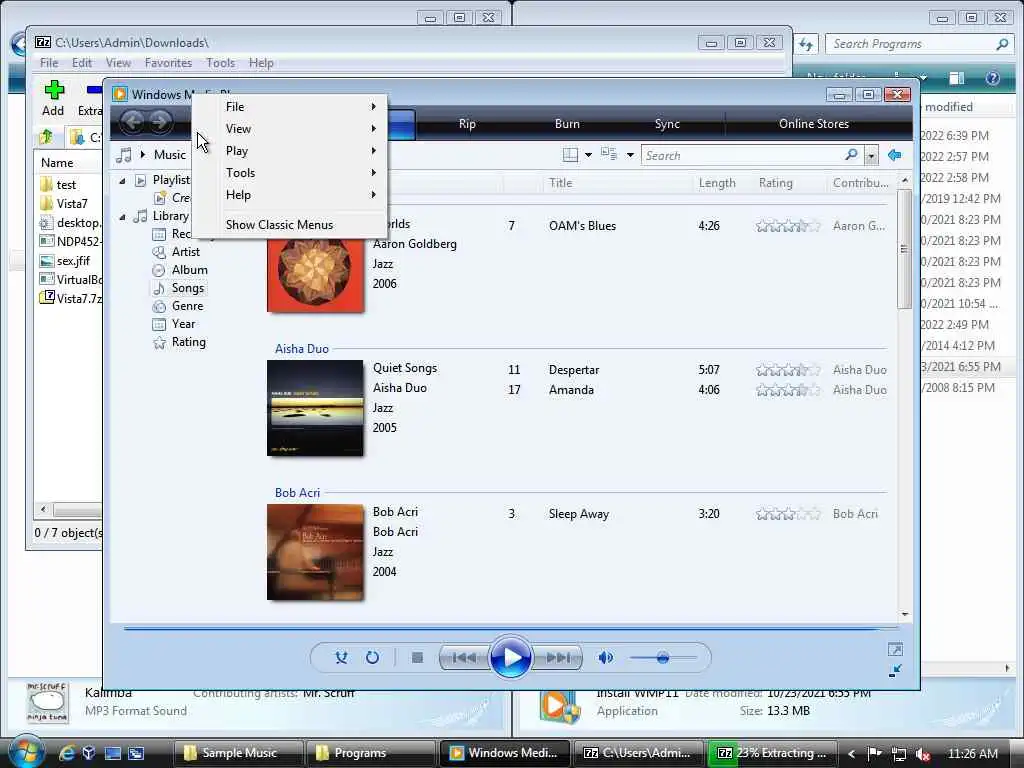Click the Media Player forward arrow
Viewport: 1024px width, 768px height.
coord(160,121)
